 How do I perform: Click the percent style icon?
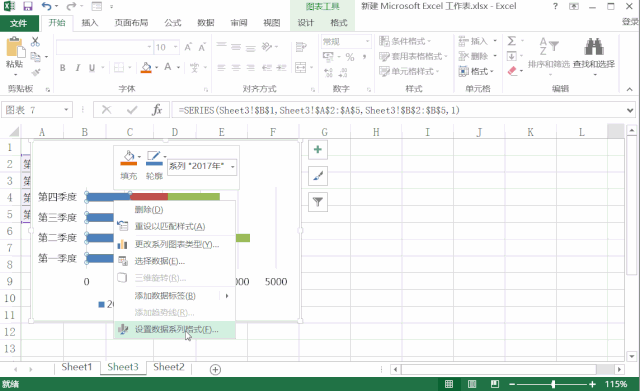coord(350,57)
